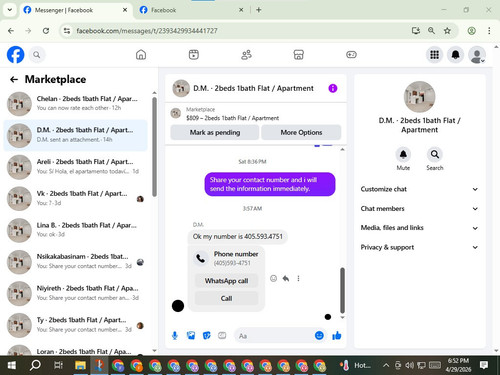Click the WhatsApp call button

click(226, 281)
